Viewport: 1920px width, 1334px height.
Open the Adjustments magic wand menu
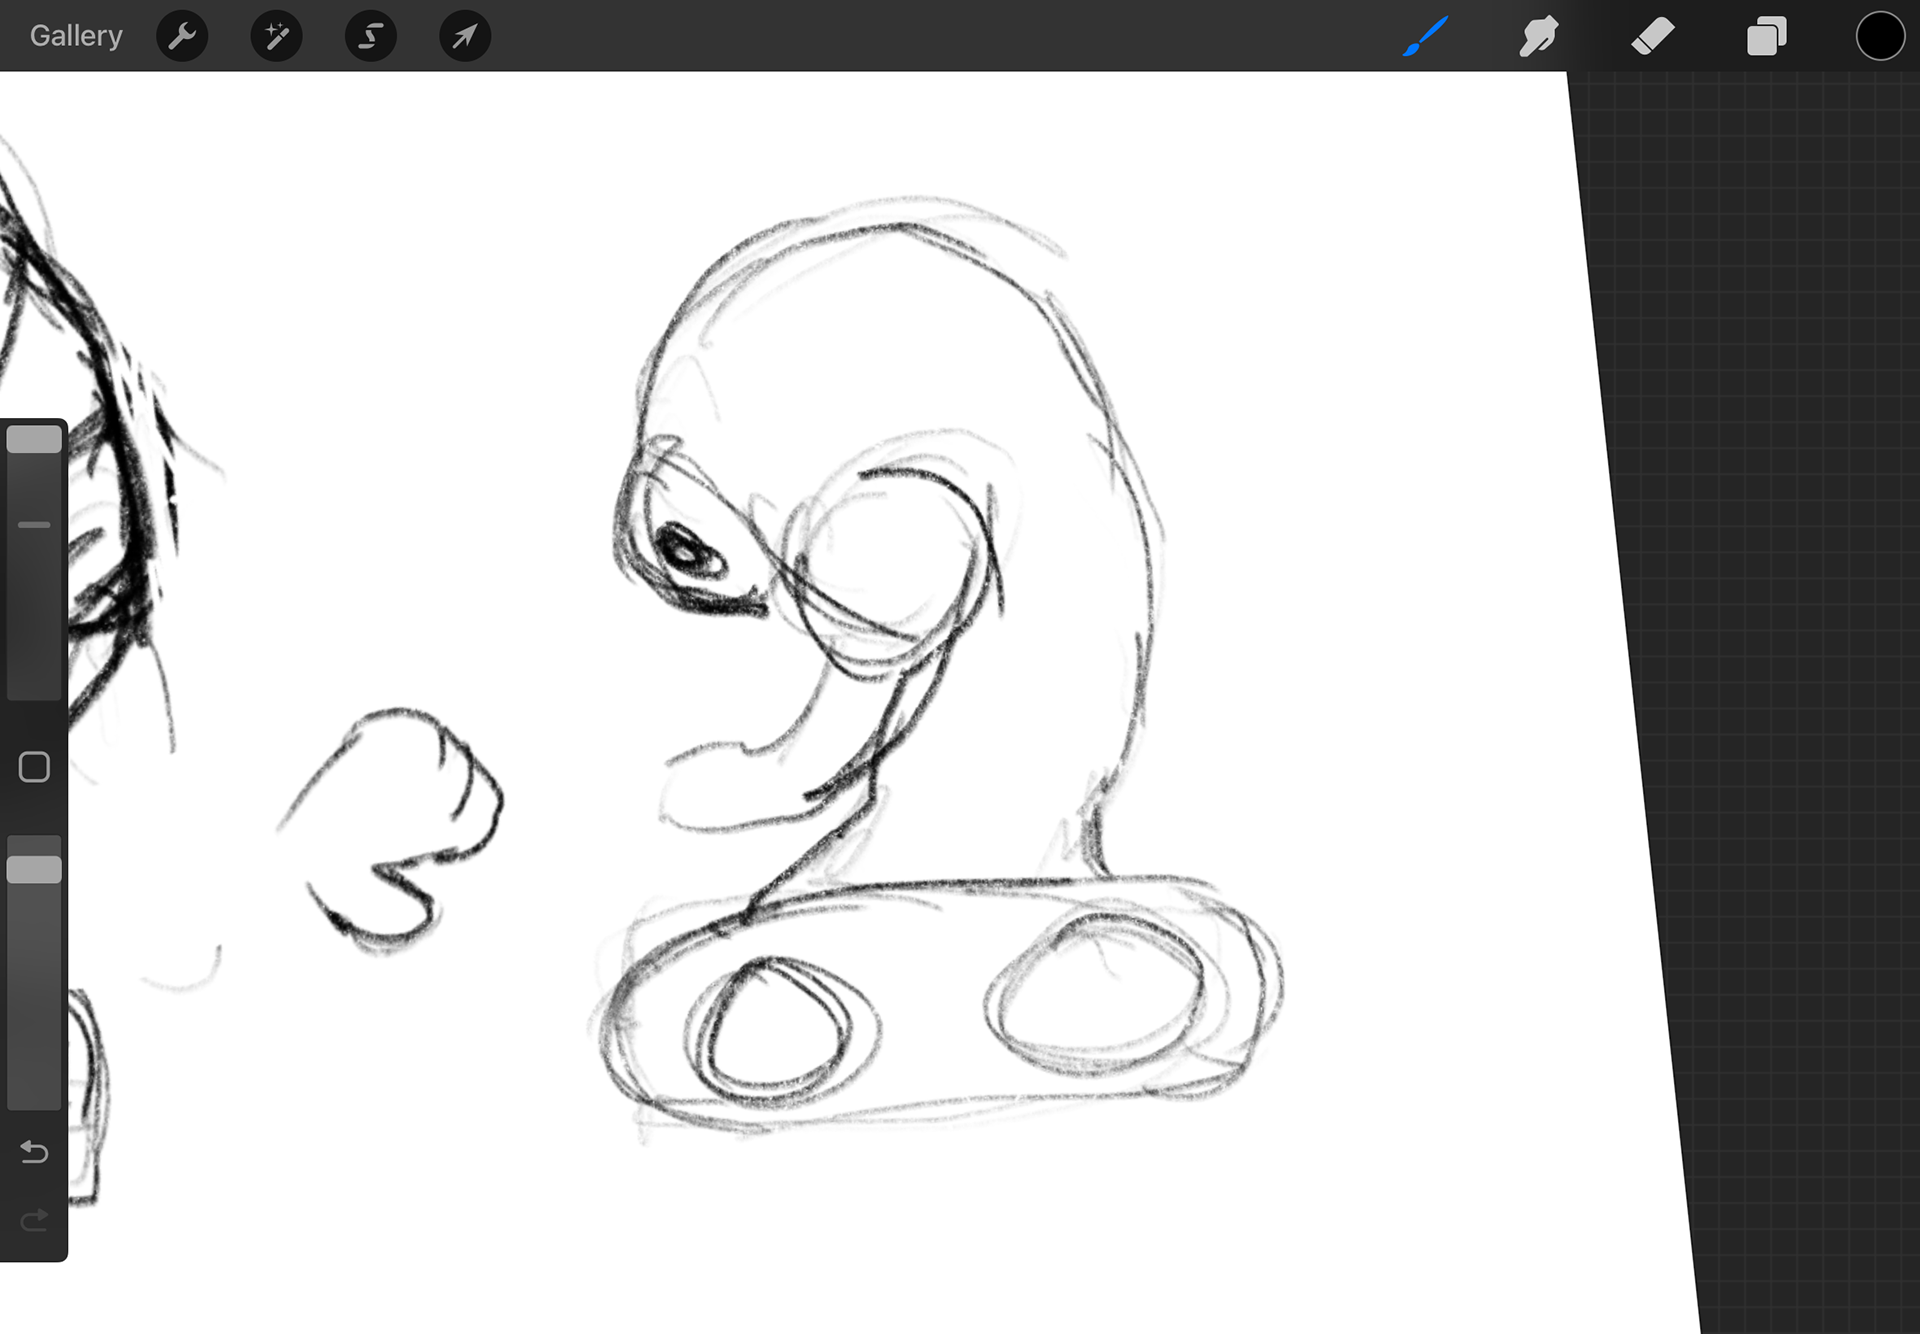pyautogui.click(x=276, y=36)
